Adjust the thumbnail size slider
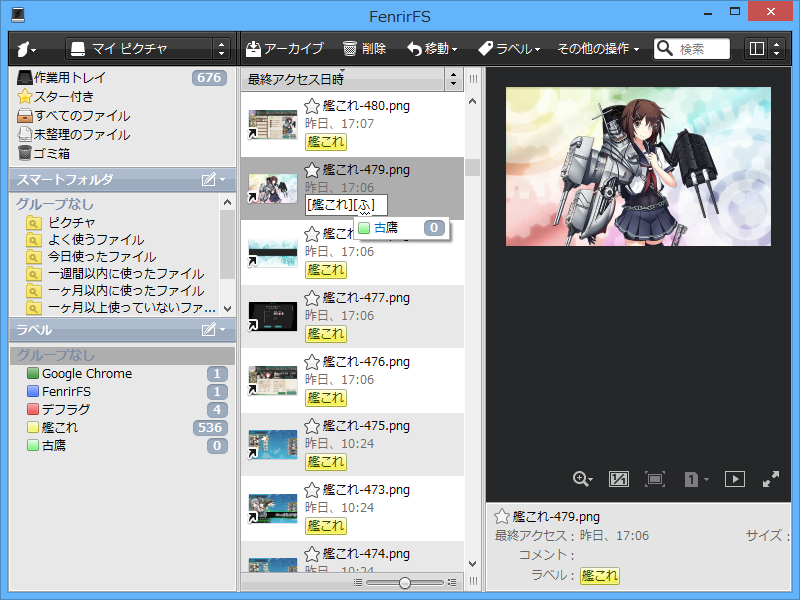The height and width of the screenshot is (600, 800). click(x=405, y=582)
